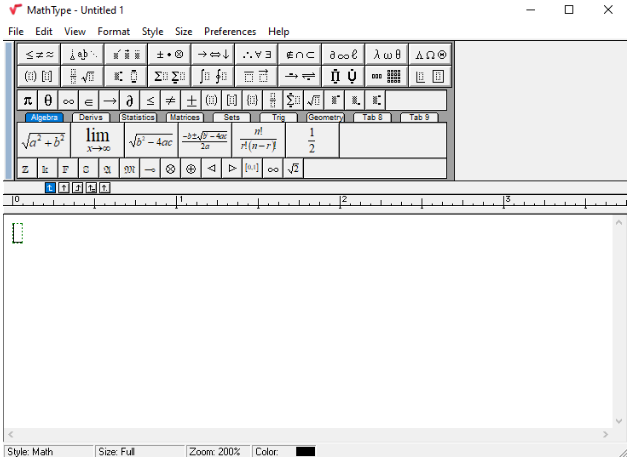Select the center-justified tab stop
Viewport: 633px width, 463px height.
coord(64,188)
